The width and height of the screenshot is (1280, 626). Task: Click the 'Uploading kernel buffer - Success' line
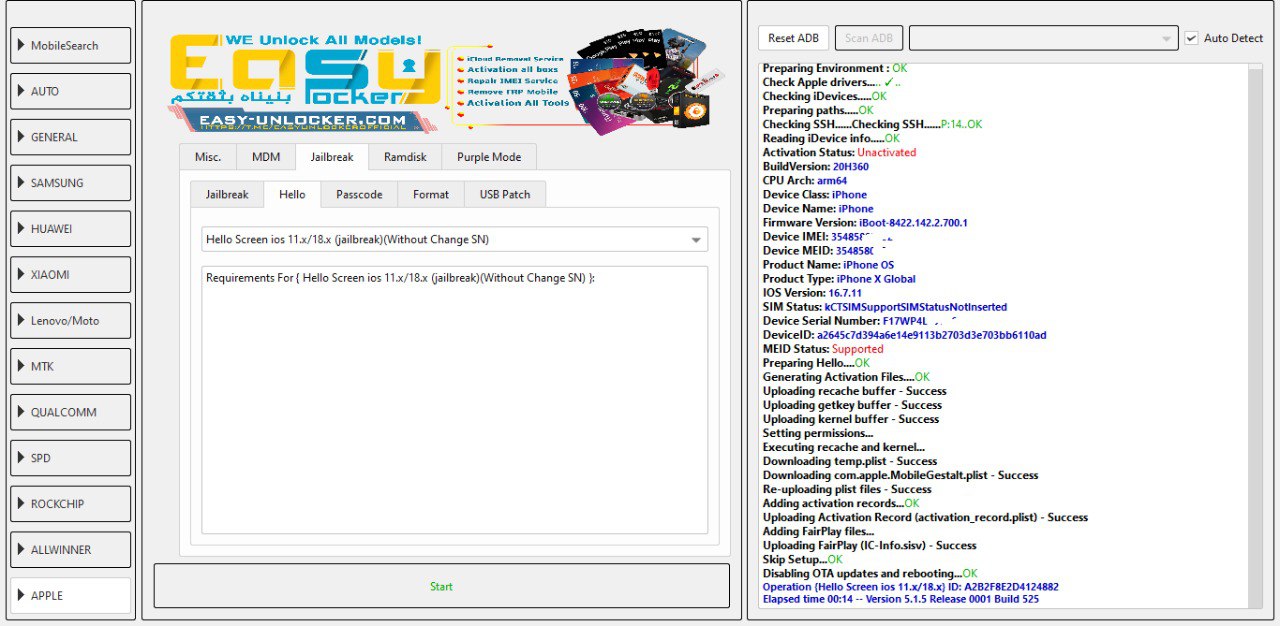(851, 419)
